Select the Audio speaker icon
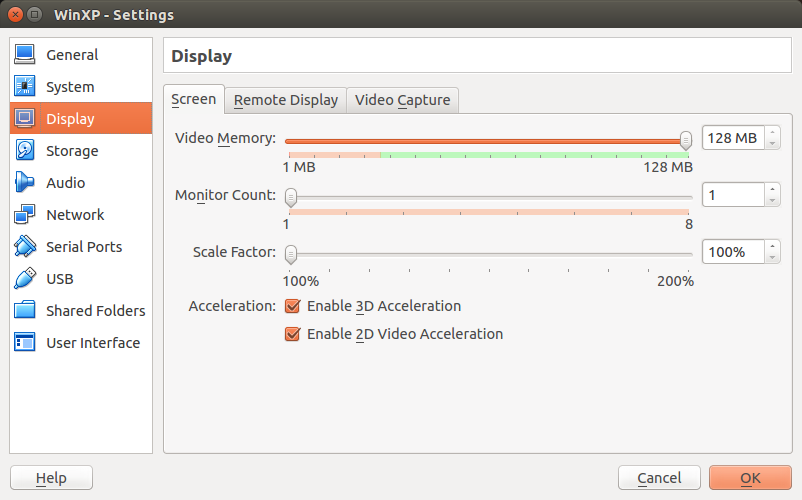 coord(25,183)
